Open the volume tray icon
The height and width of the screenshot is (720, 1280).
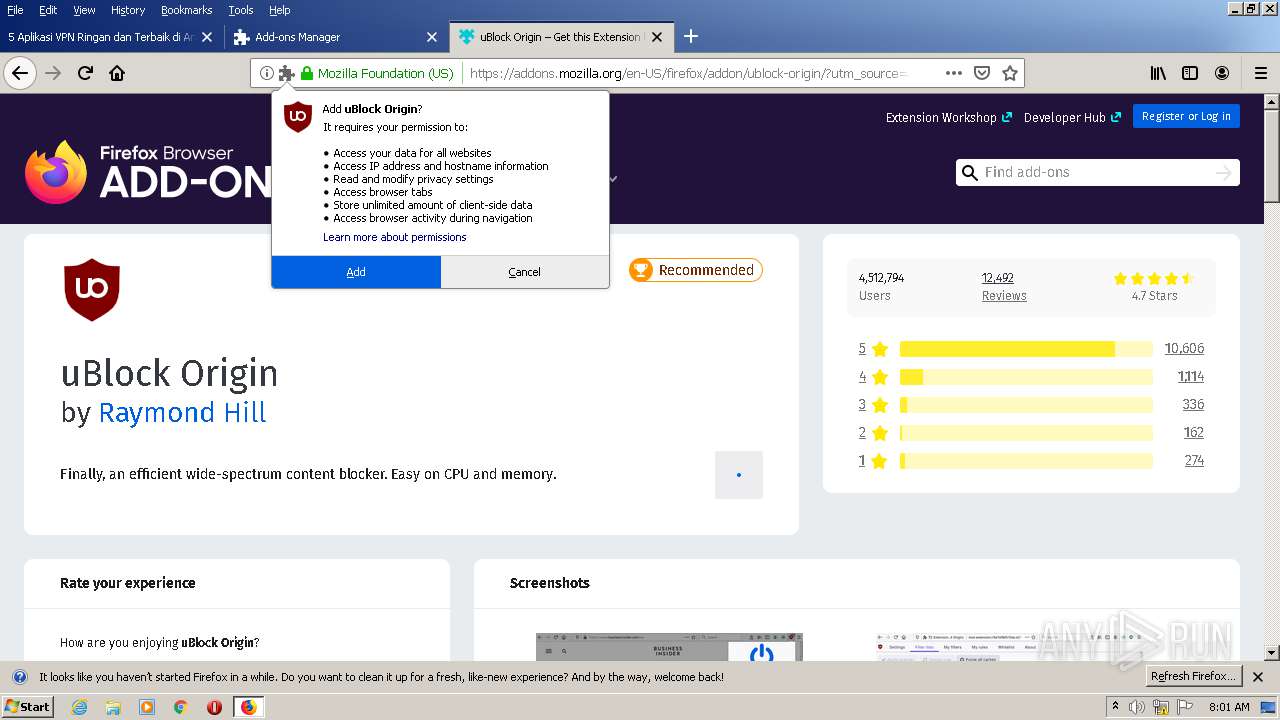coord(1137,707)
